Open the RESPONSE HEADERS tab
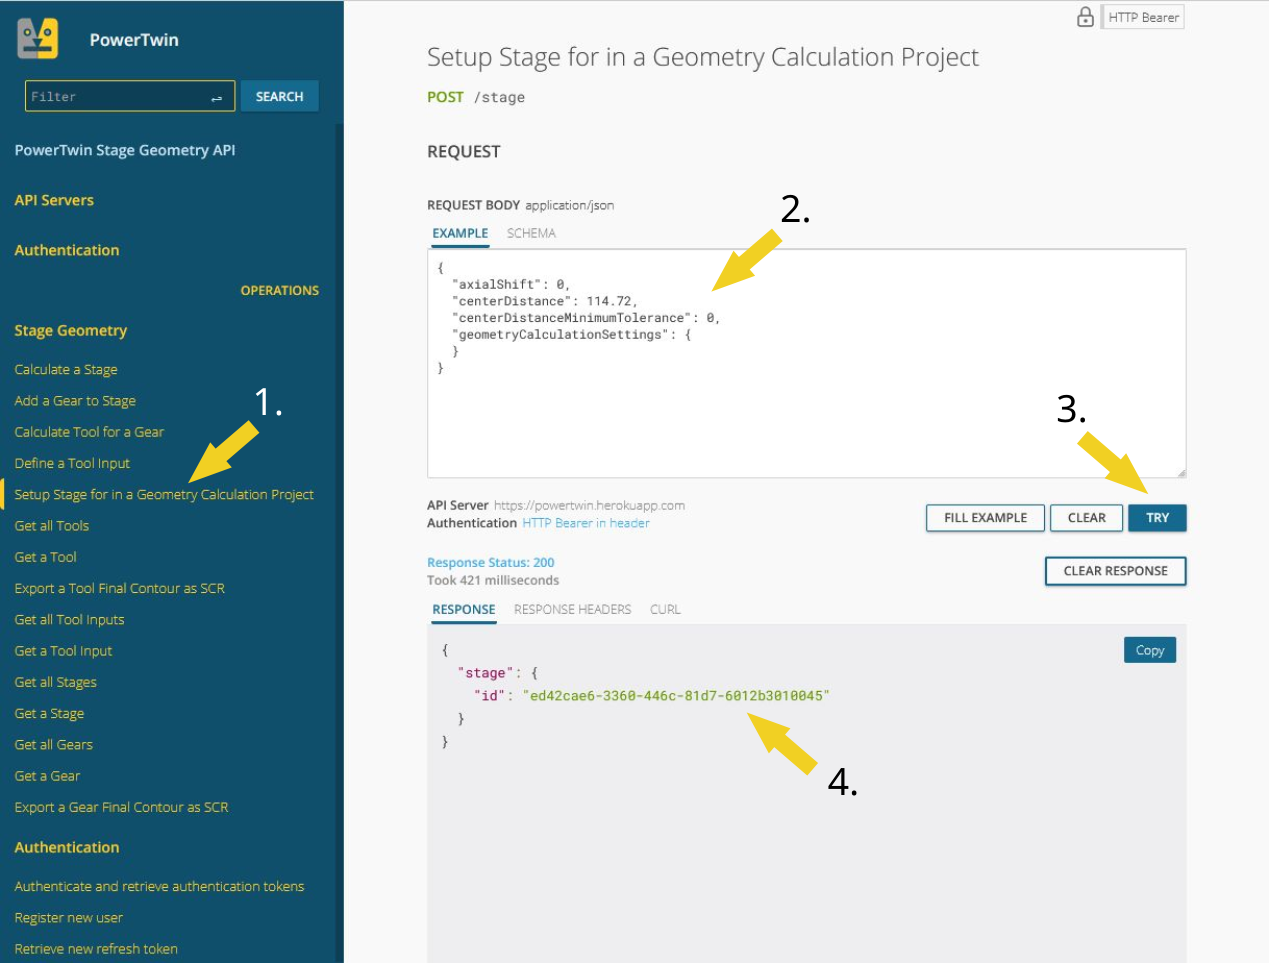 click(572, 609)
